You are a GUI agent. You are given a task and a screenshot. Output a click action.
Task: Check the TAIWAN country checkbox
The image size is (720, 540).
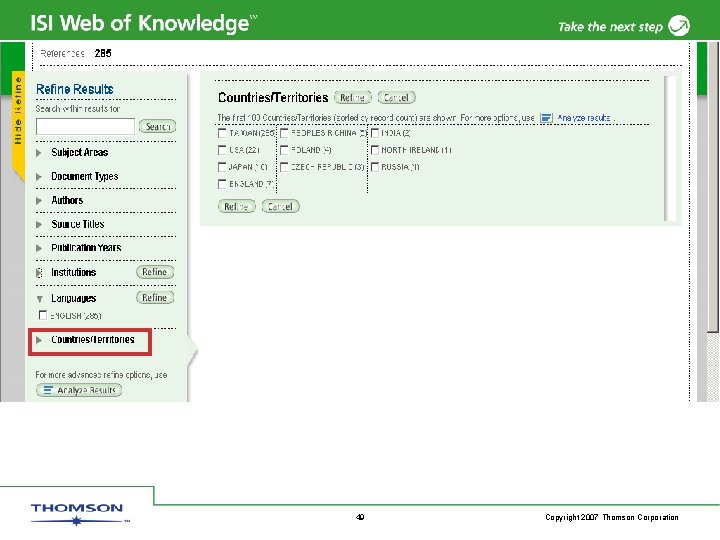[222, 133]
